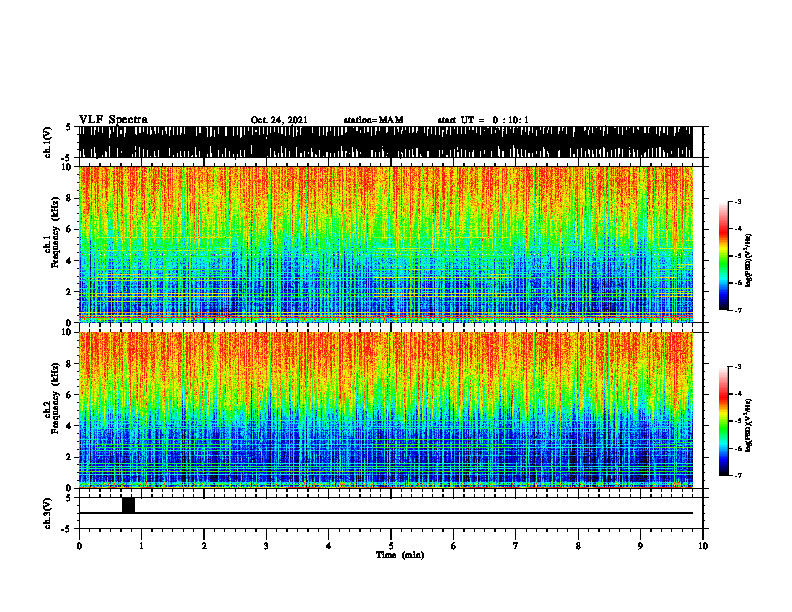Screen dimensions: 792x612
Task: Click the ch.1 frequency tick "4" kHz
Action: 69,261
